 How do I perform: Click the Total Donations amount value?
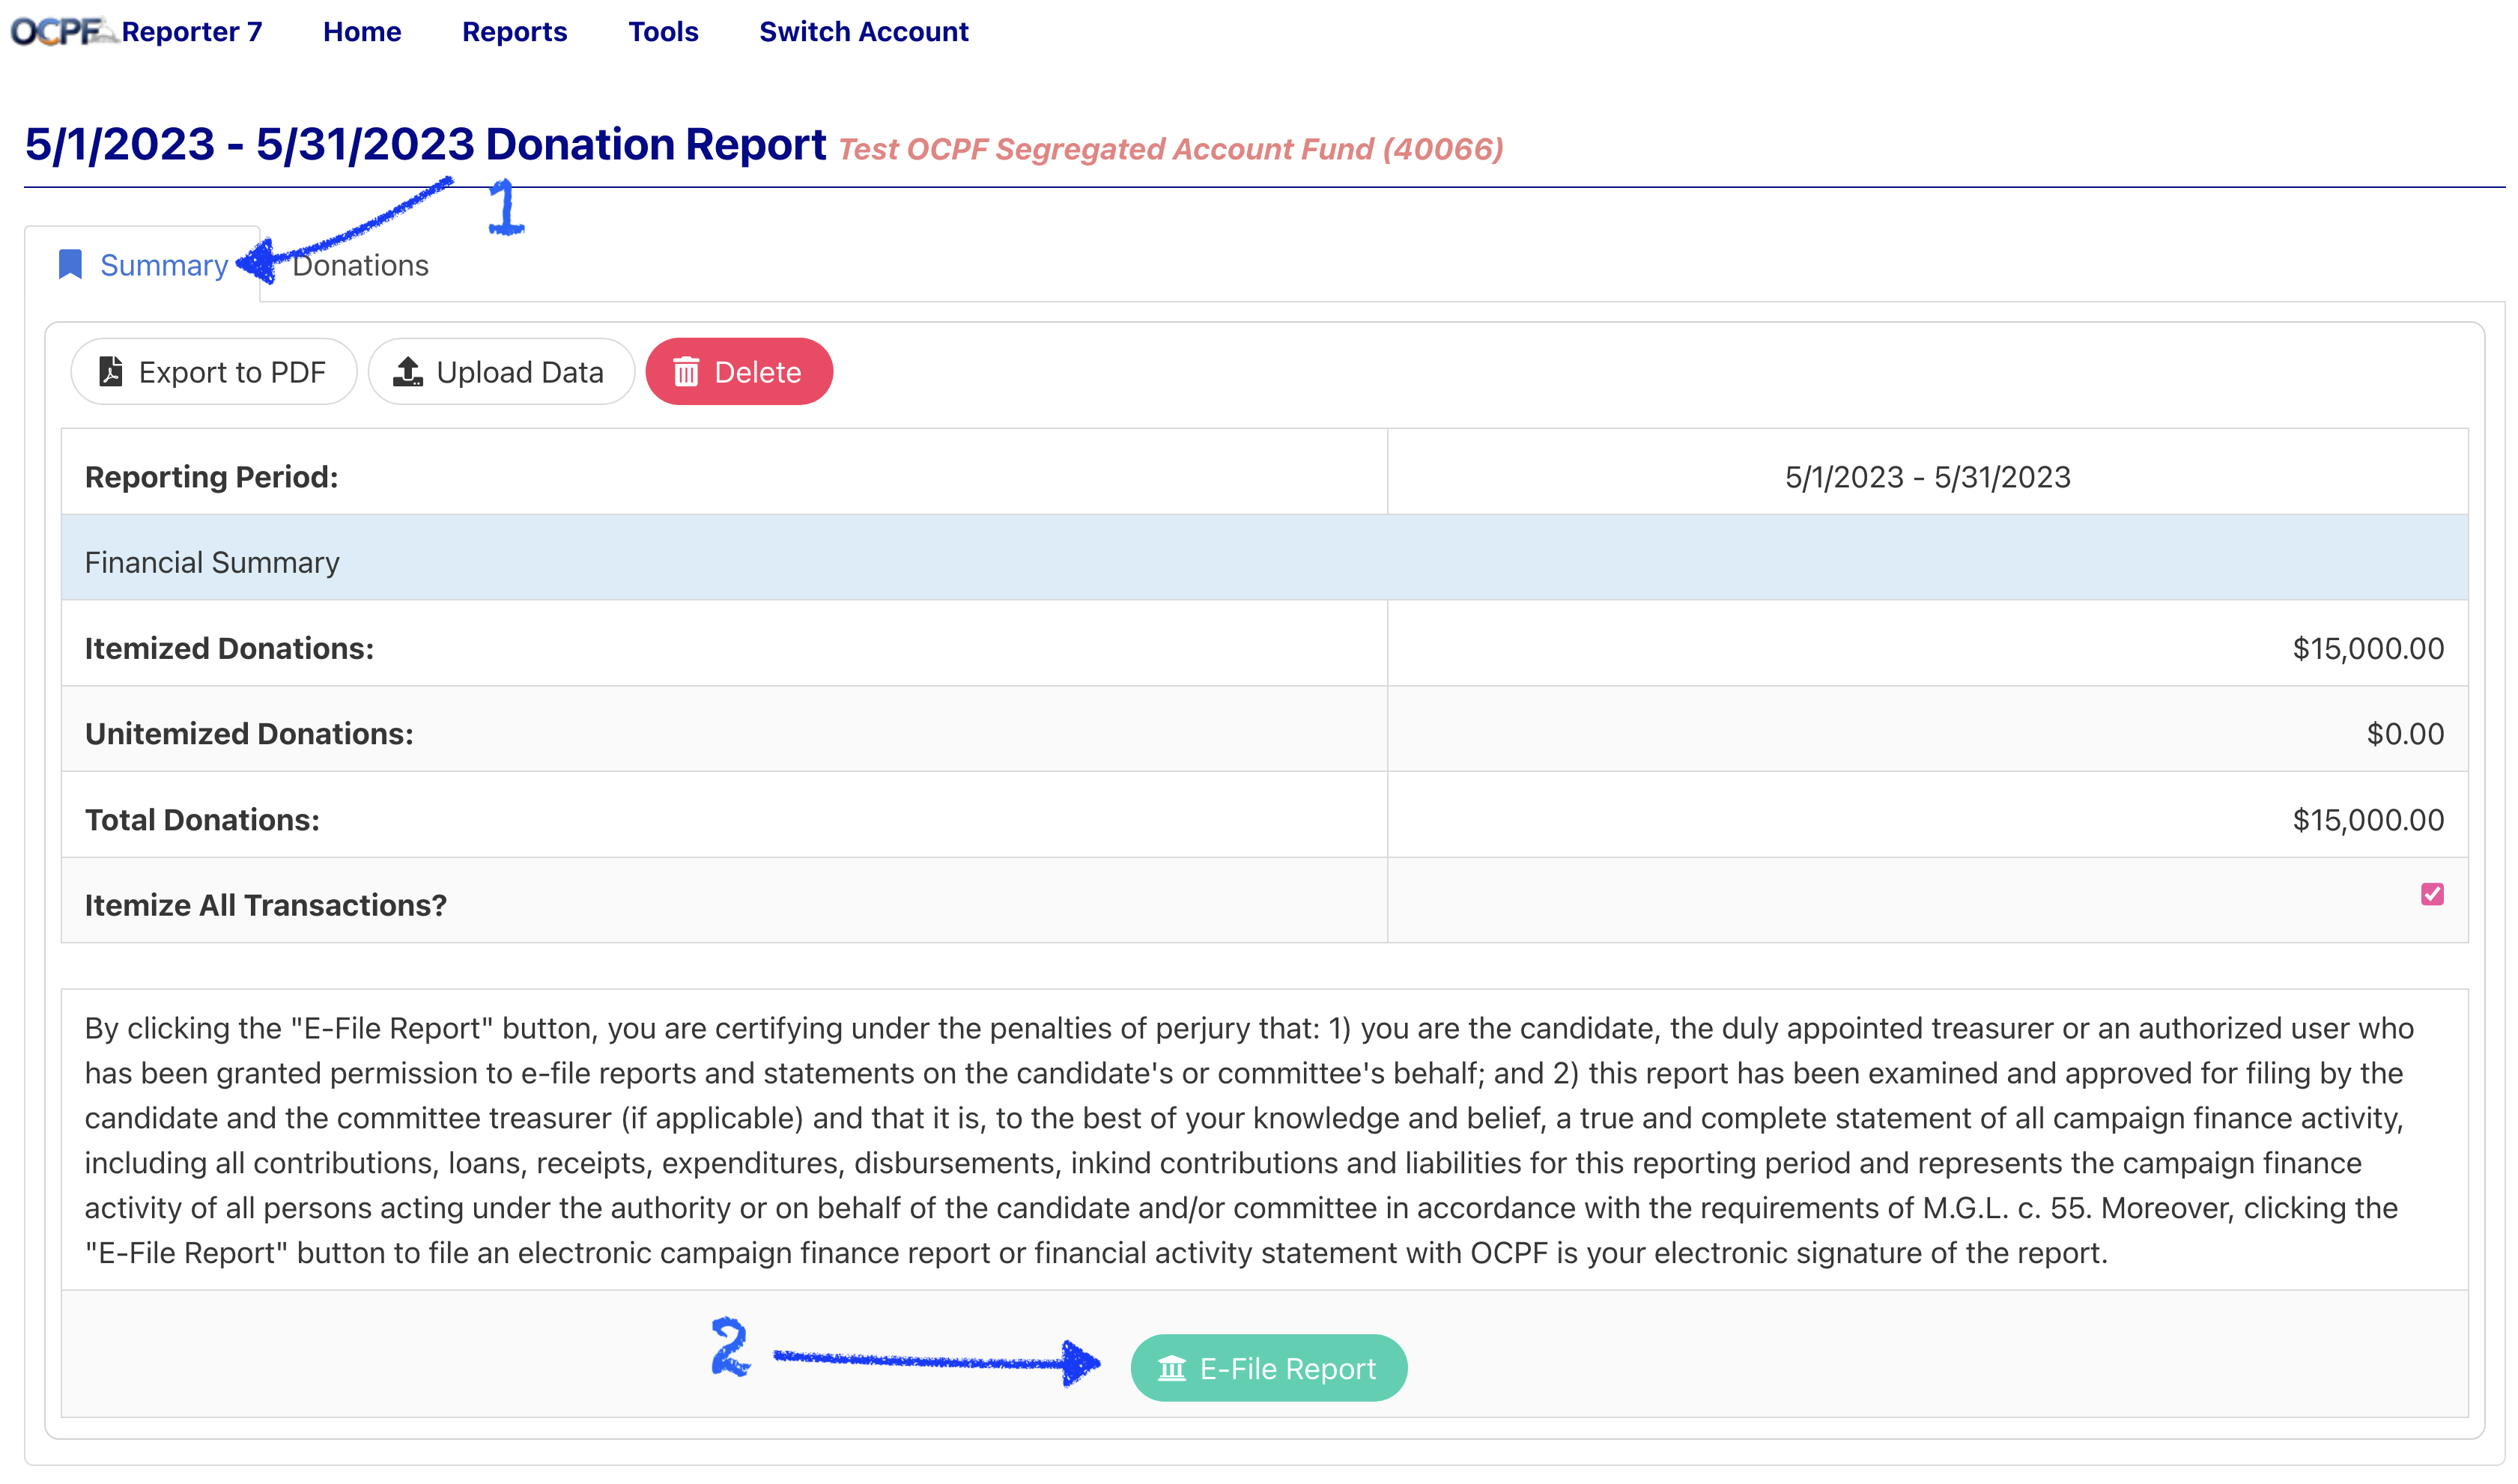click(x=2367, y=820)
